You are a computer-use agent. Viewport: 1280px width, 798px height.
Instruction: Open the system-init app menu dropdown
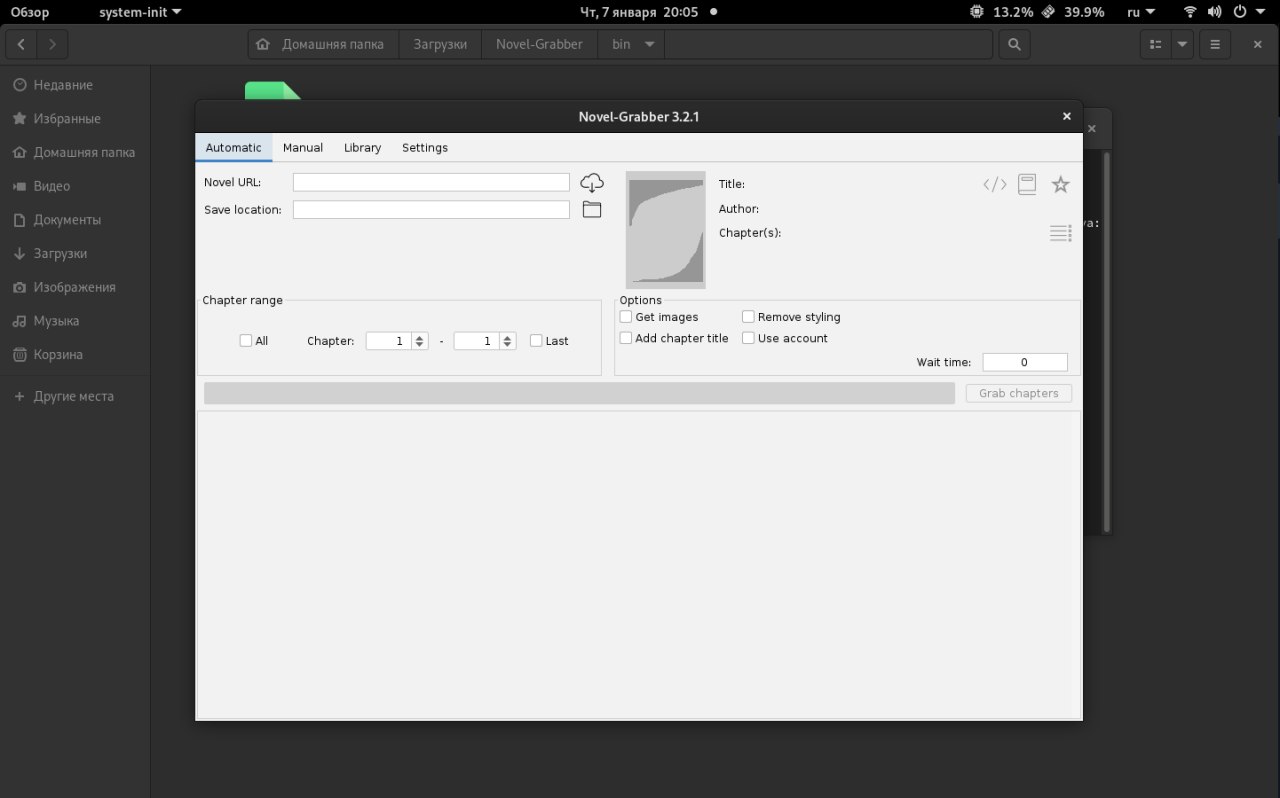tap(140, 12)
